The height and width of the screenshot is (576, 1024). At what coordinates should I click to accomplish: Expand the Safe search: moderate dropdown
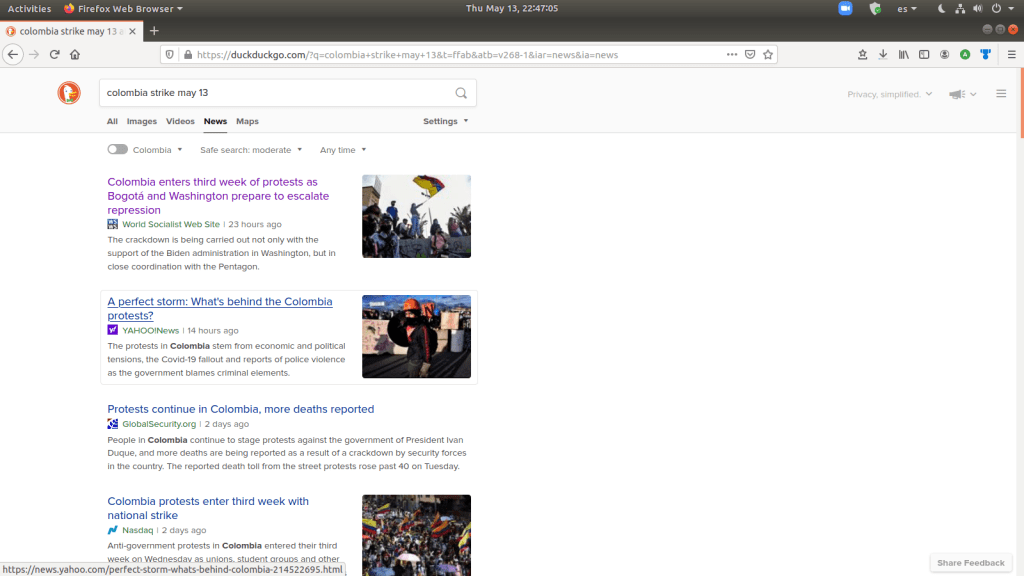click(251, 150)
